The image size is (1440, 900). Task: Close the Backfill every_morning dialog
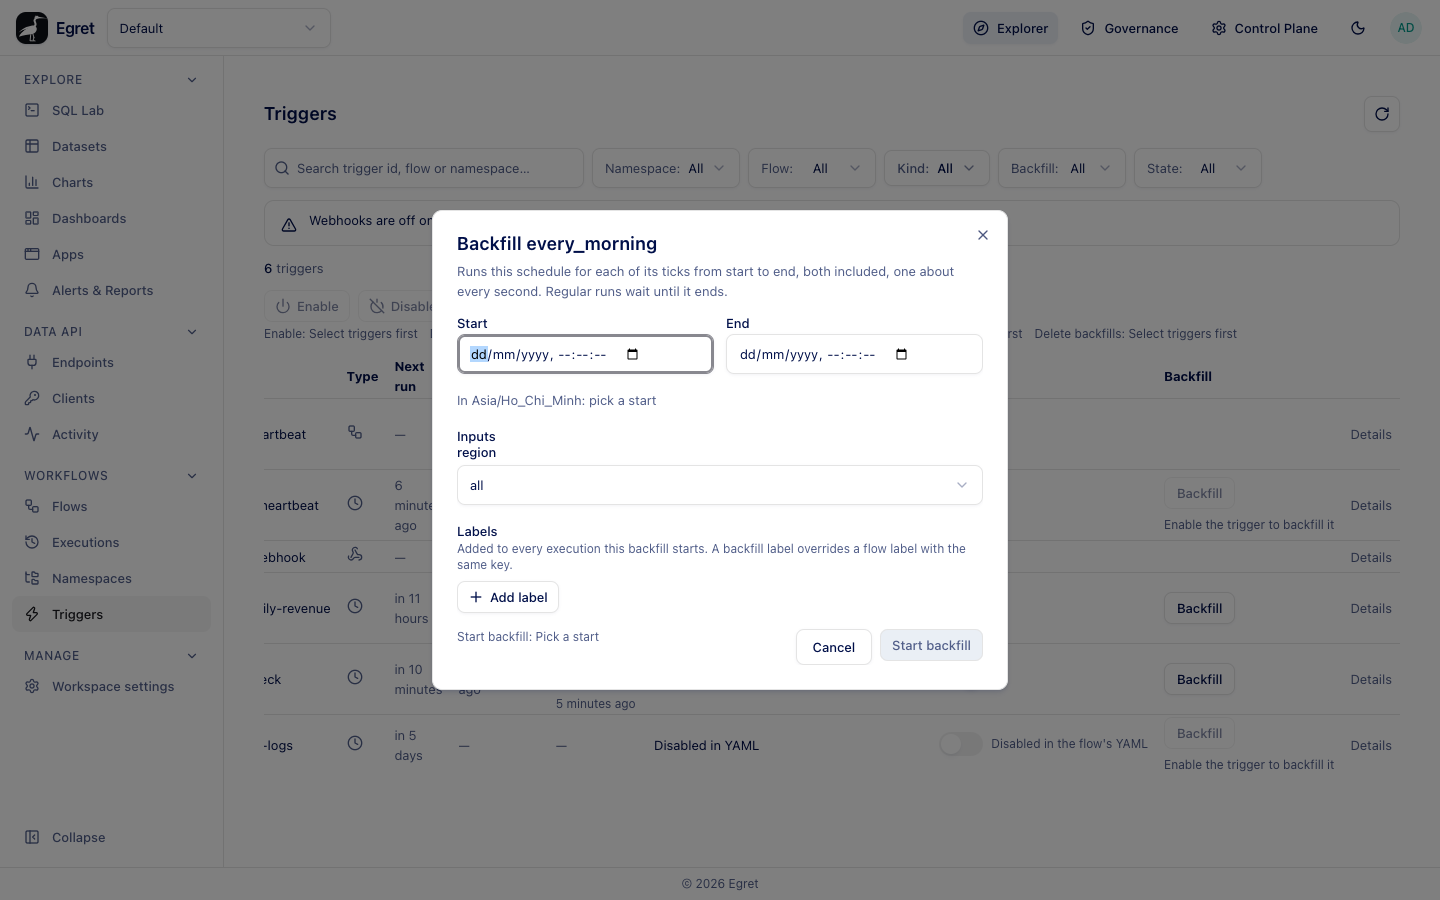tap(983, 235)
